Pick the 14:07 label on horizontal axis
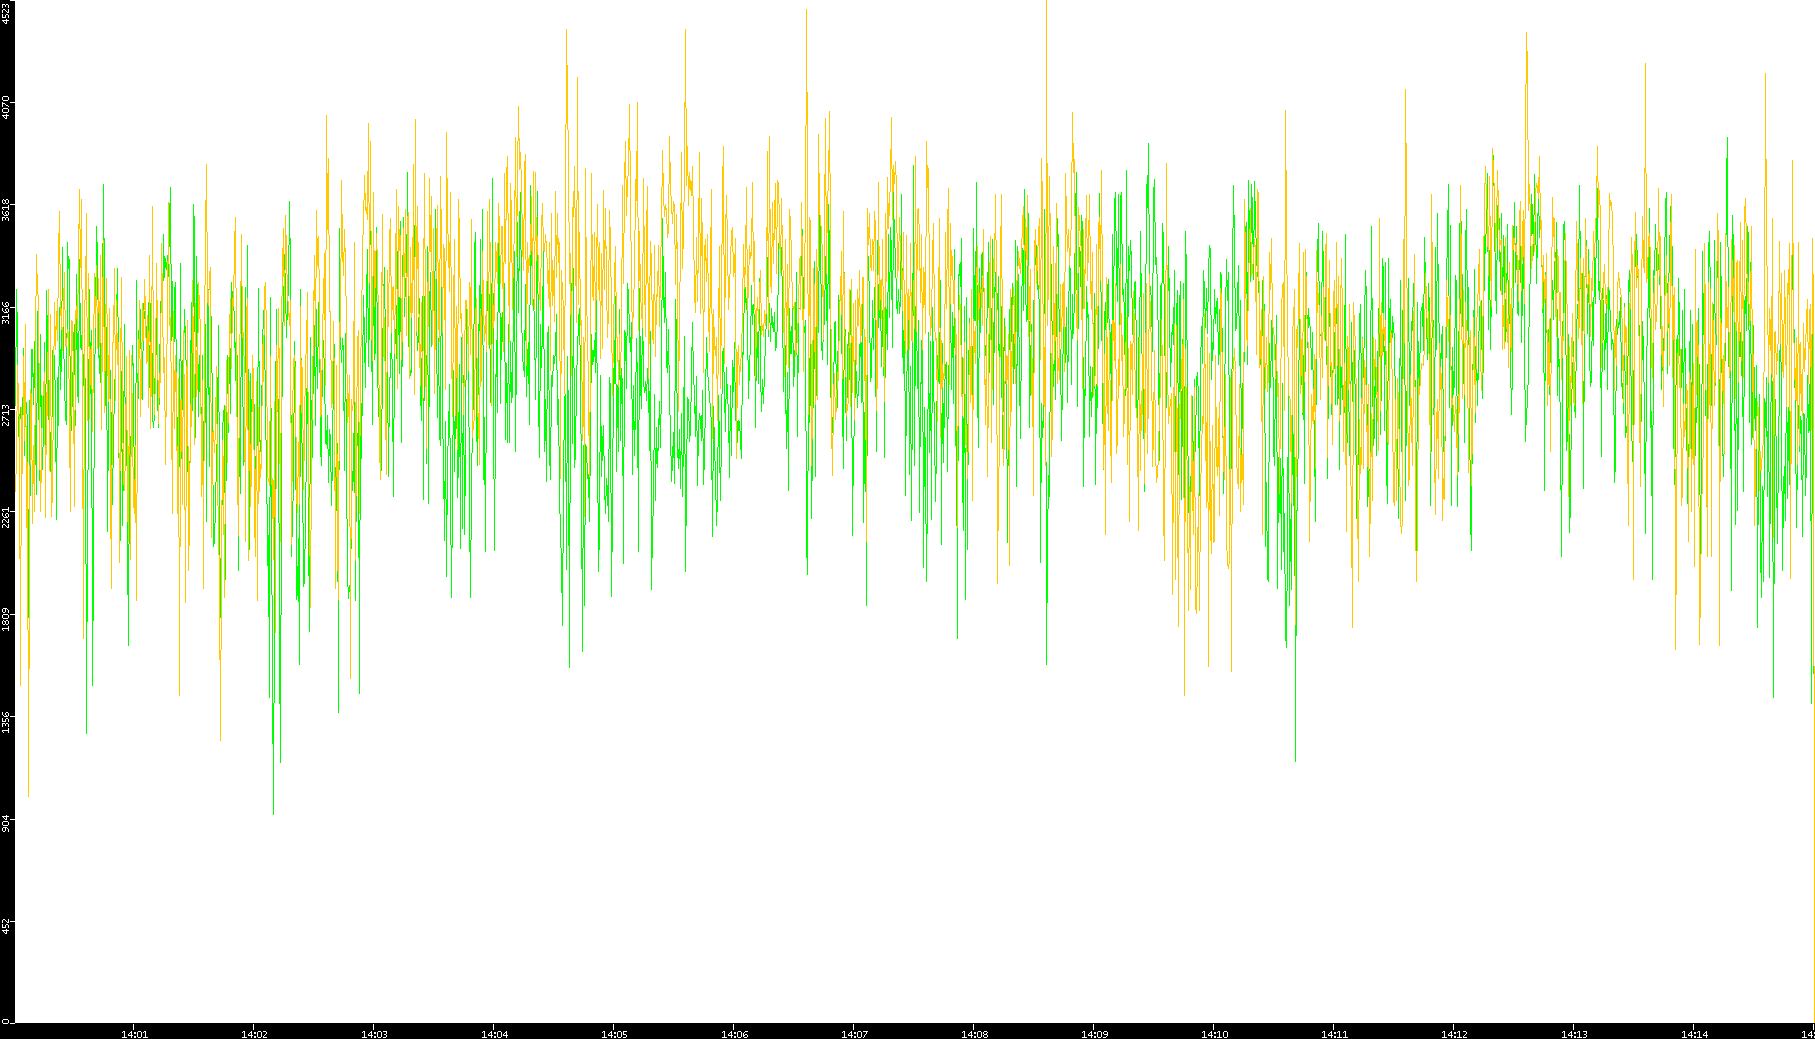The height and width of the screenshot is (1039, 1815). 854,1034
